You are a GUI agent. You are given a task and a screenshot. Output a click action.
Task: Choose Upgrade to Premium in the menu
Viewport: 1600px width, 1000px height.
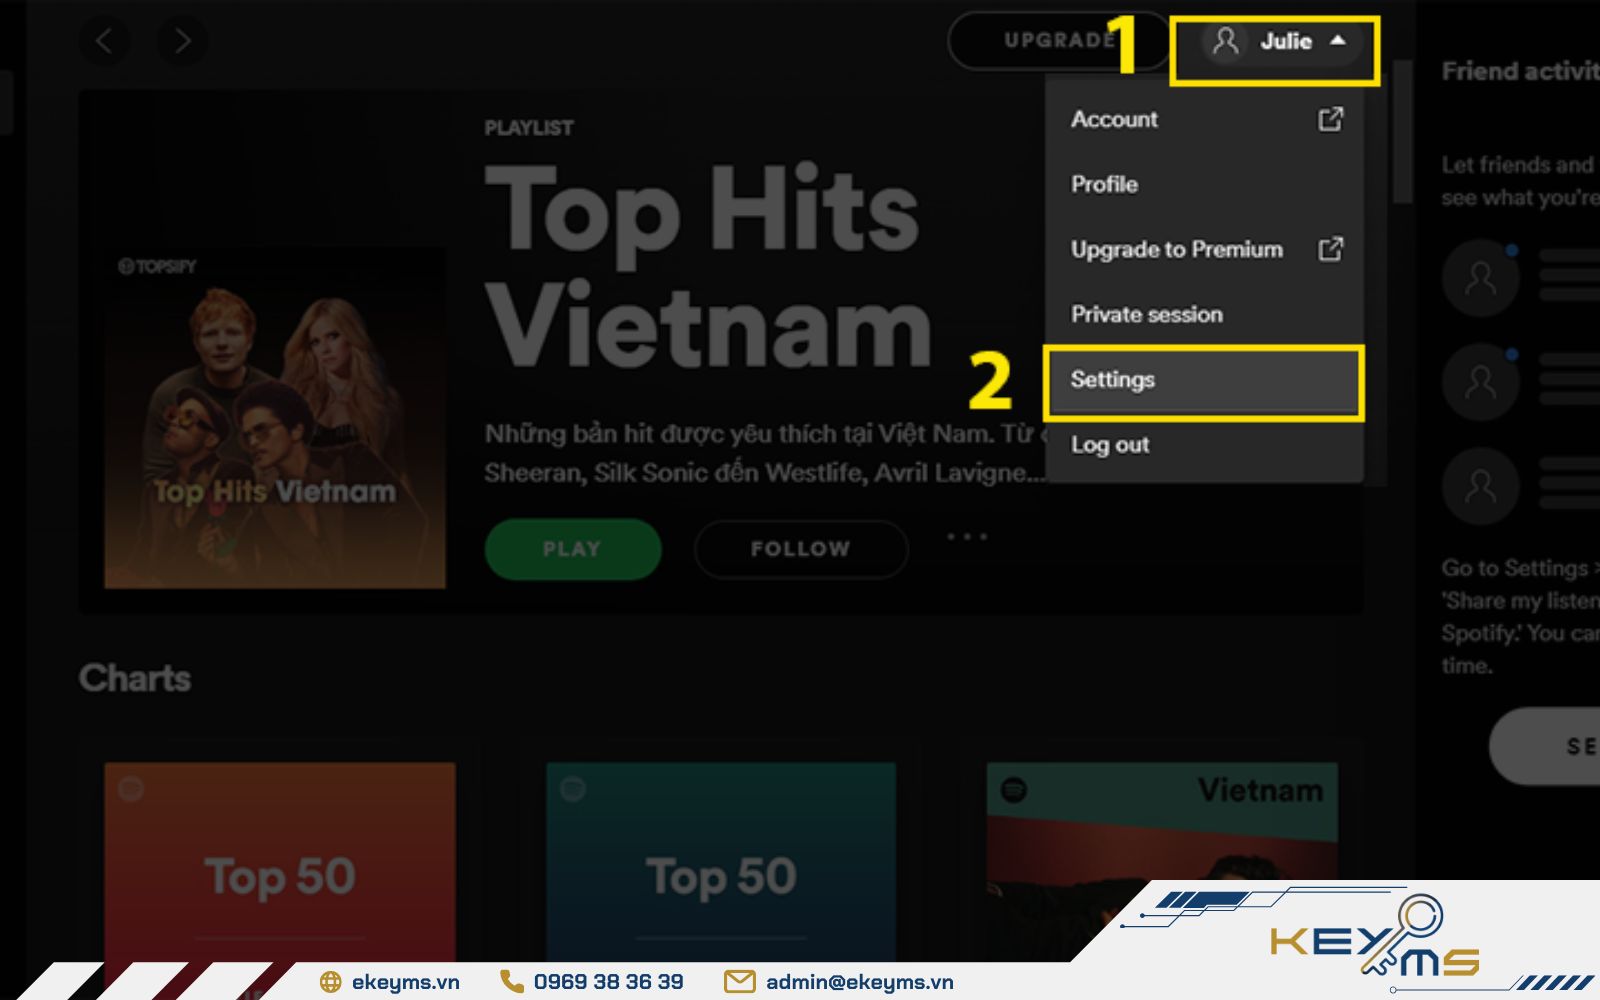pos(1205,249)
